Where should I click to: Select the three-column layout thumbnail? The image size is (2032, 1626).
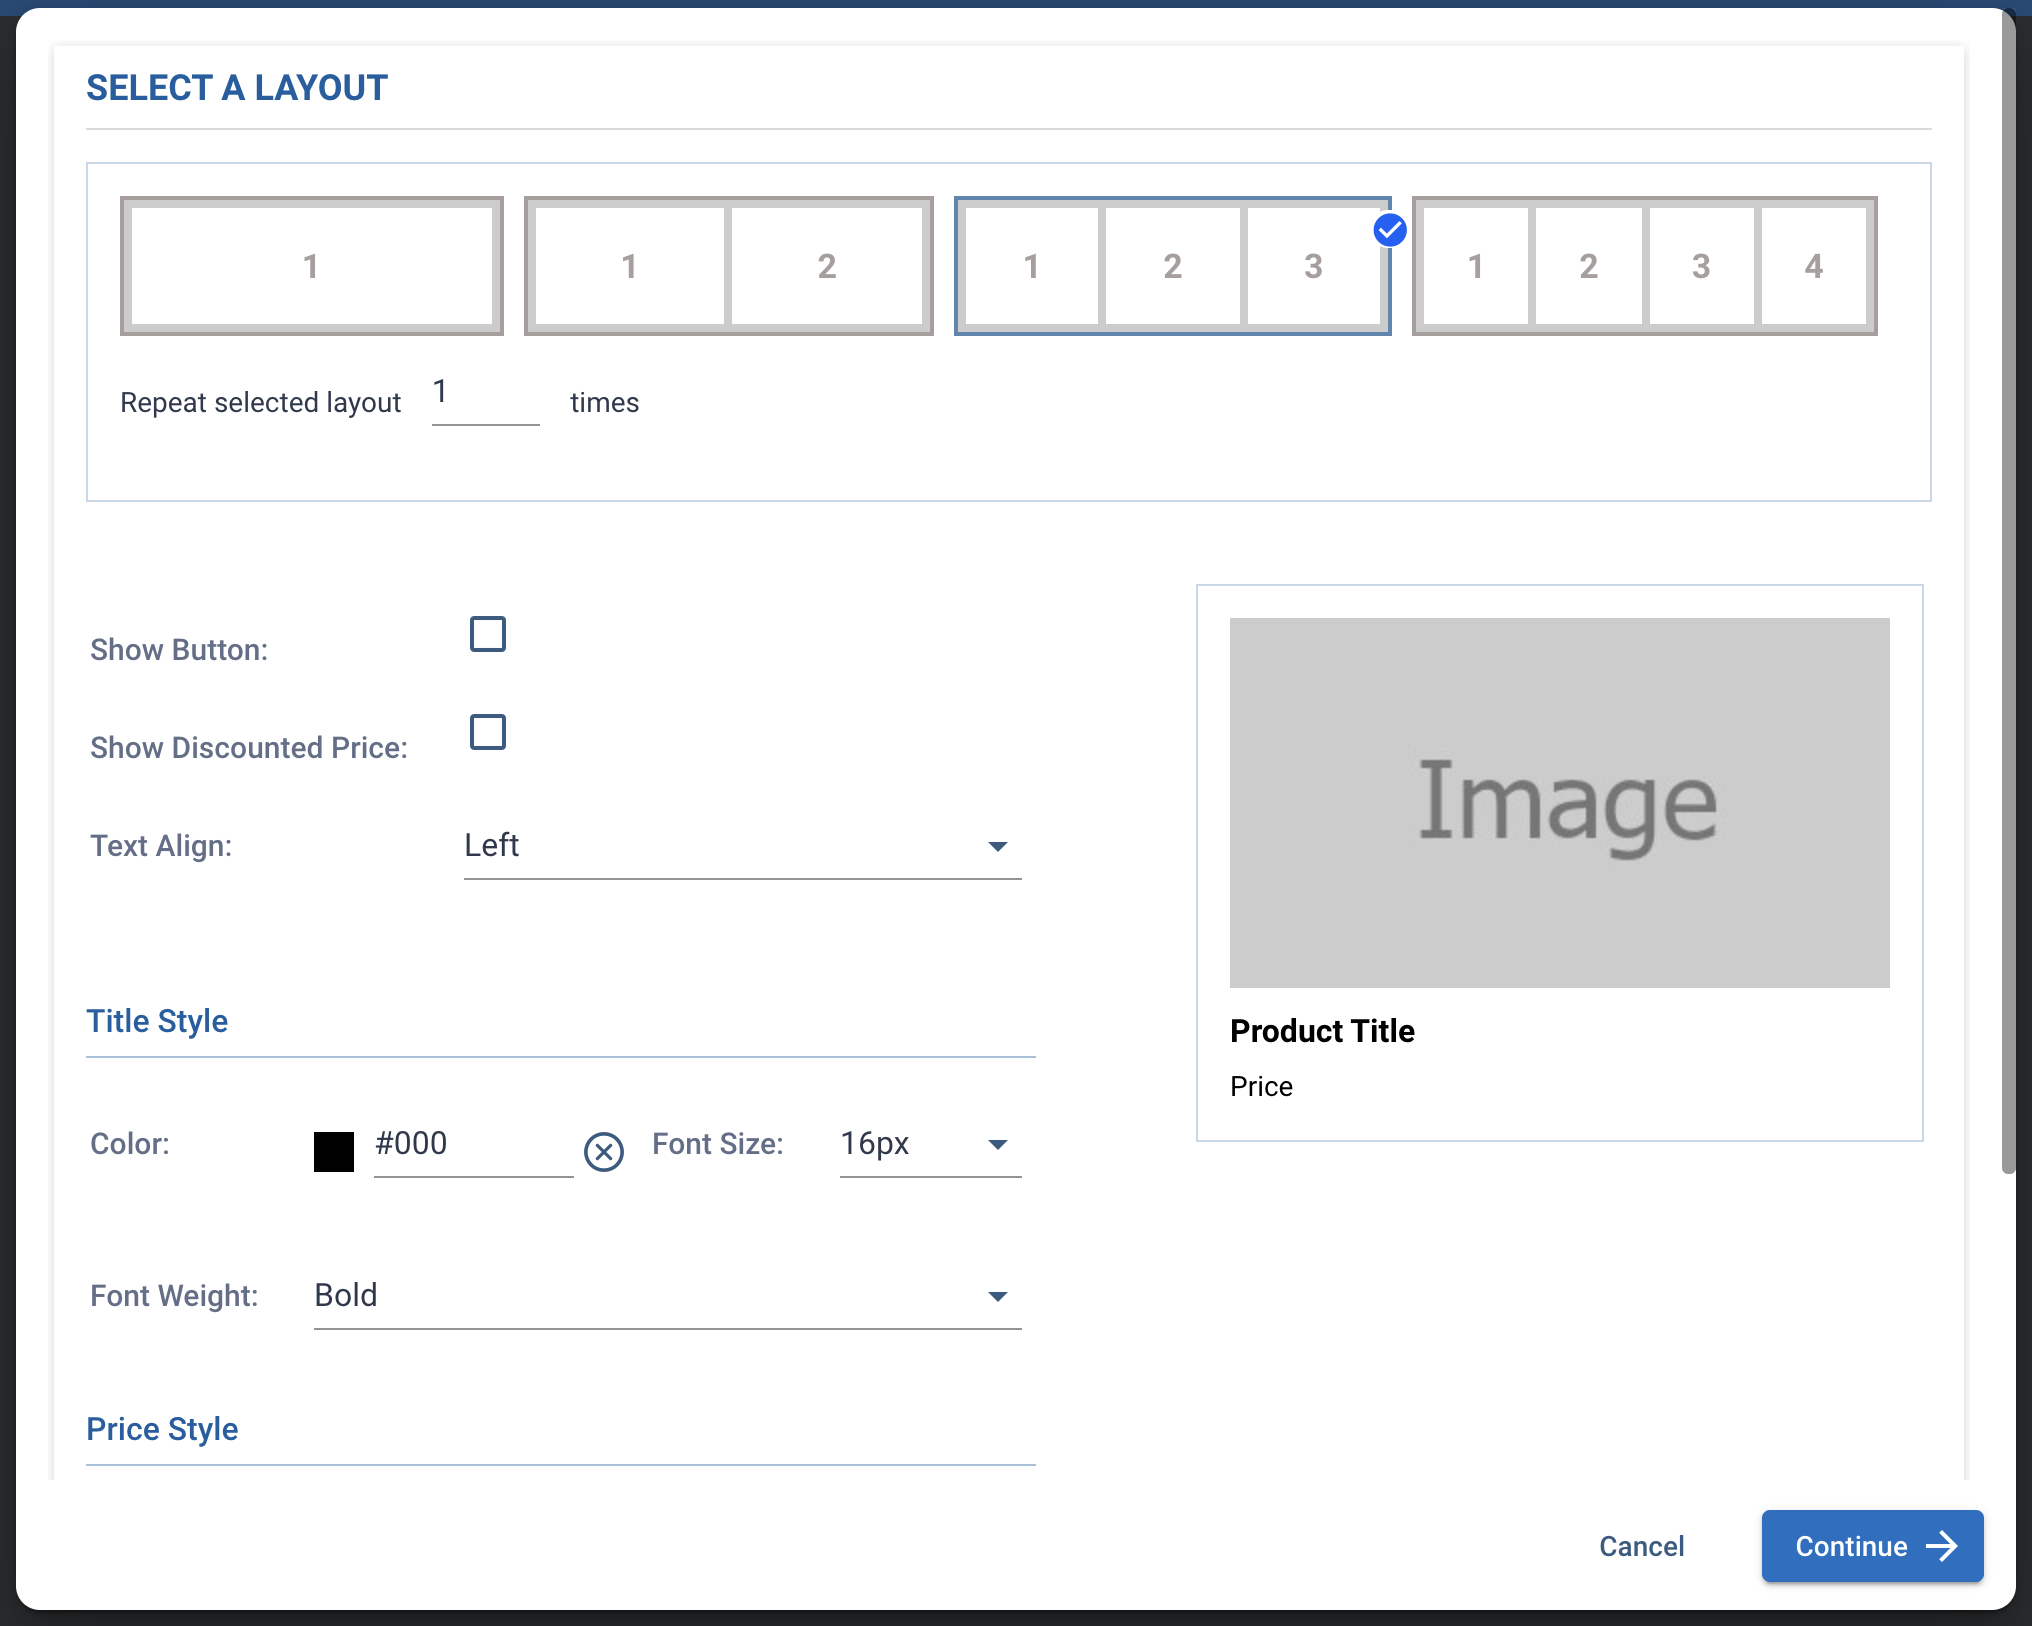(x=1172, y=266)
